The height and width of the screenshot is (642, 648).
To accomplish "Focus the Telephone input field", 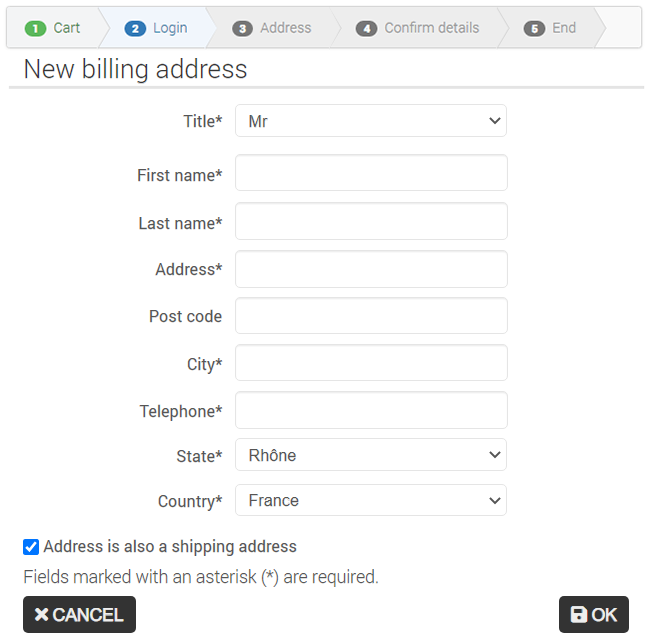I will point(371,410).
